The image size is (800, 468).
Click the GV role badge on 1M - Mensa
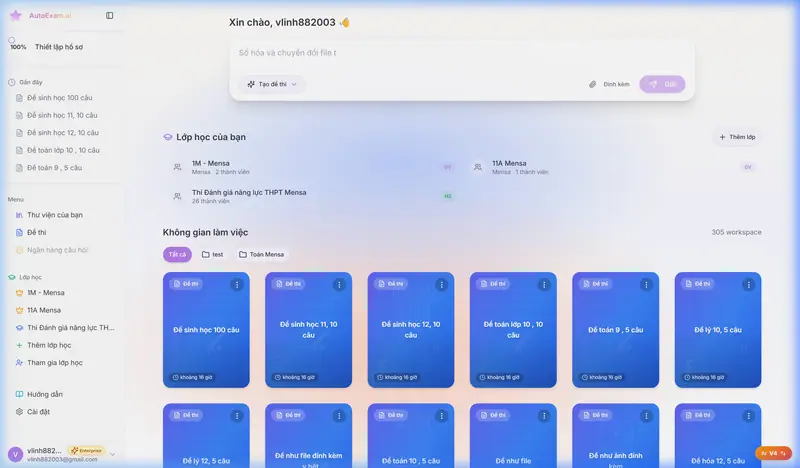(x=447, y=167)
